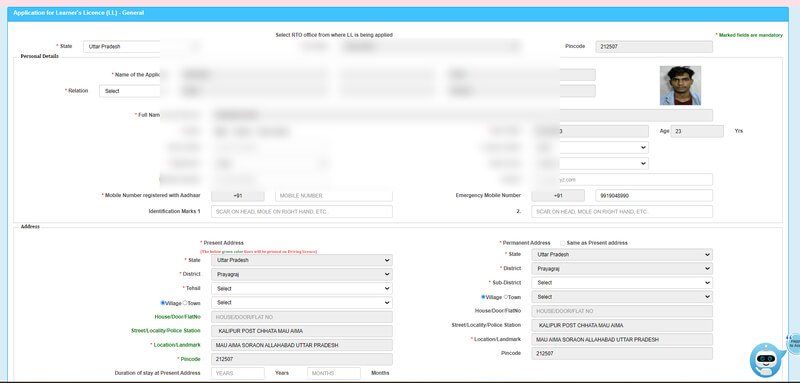Click the +91 code beside Emergency number
The image size is (800, 383).
click(558, 196)
